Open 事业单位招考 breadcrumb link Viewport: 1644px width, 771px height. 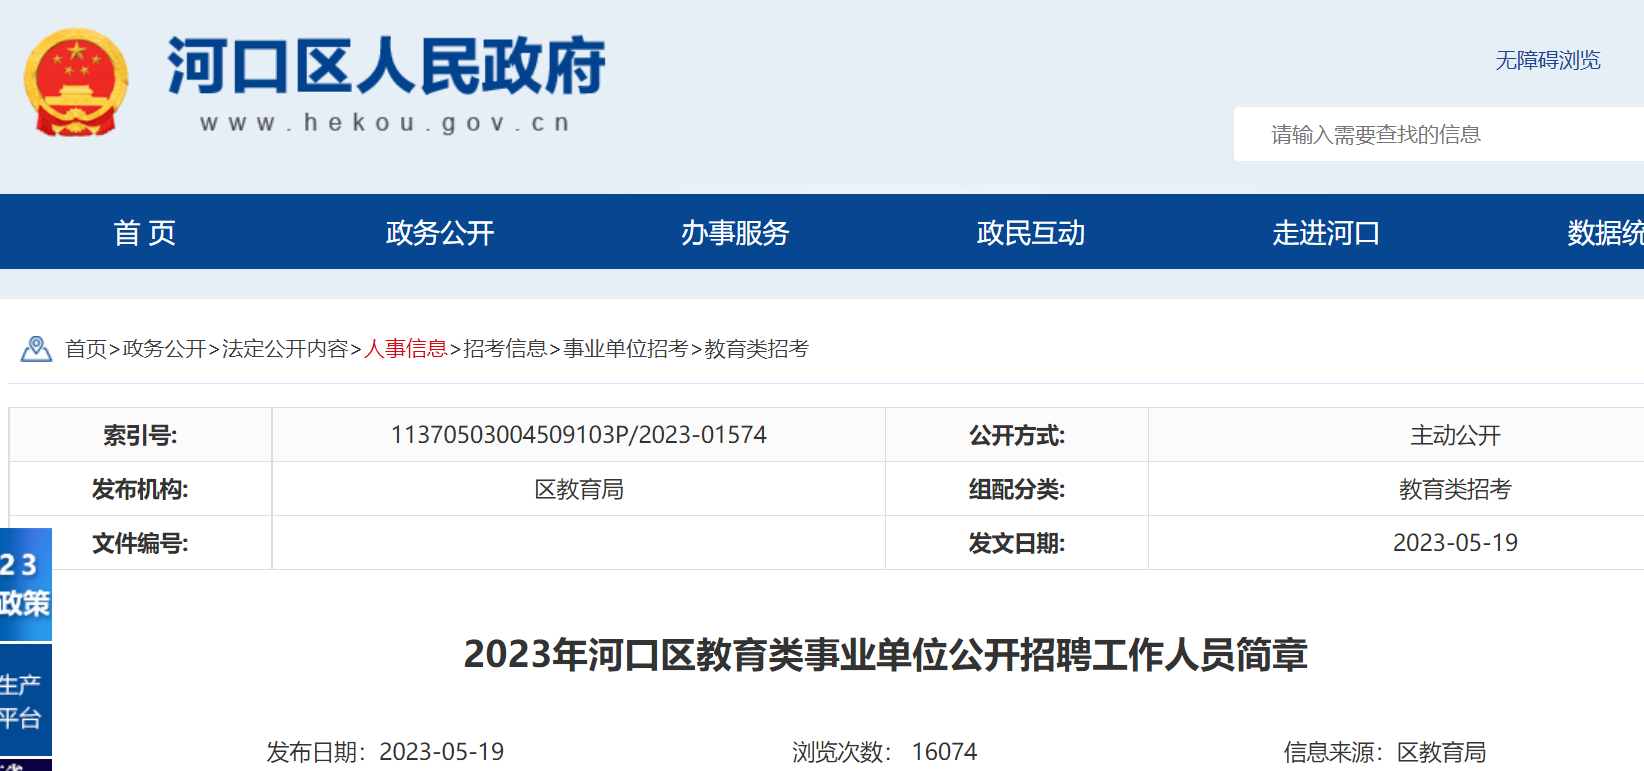[x=626, y=349]
